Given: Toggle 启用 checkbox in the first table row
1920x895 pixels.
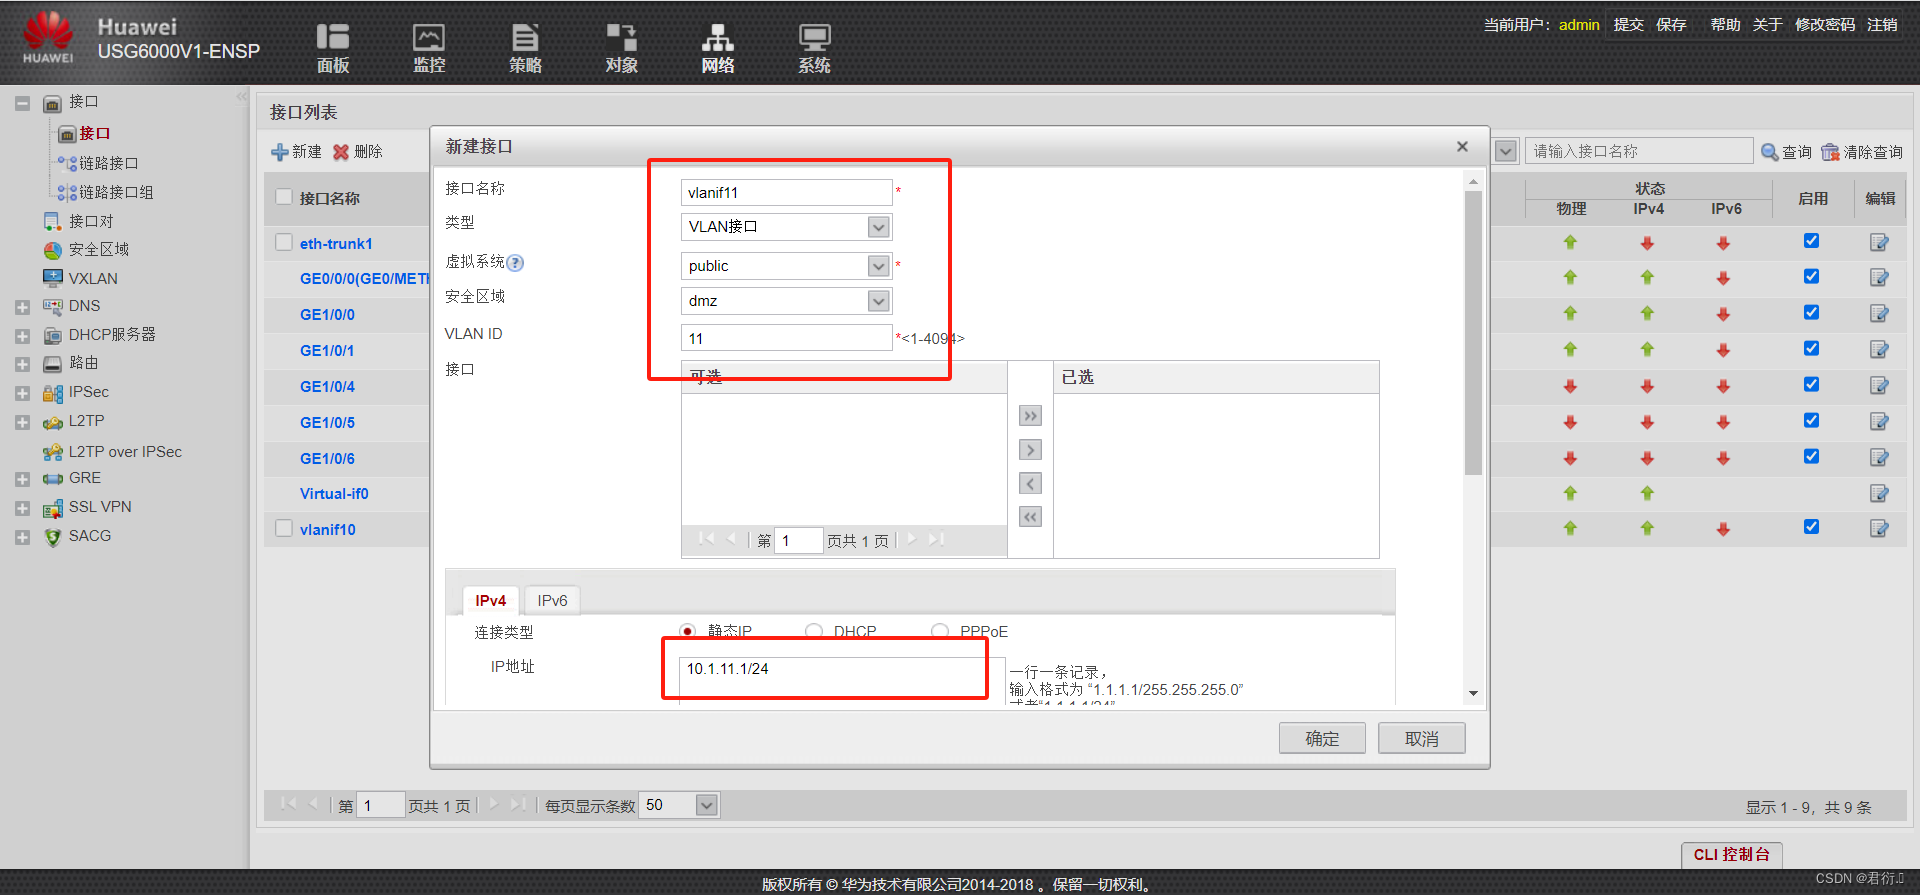Looking at the screenshot, I should click(x=1811, y=241).
